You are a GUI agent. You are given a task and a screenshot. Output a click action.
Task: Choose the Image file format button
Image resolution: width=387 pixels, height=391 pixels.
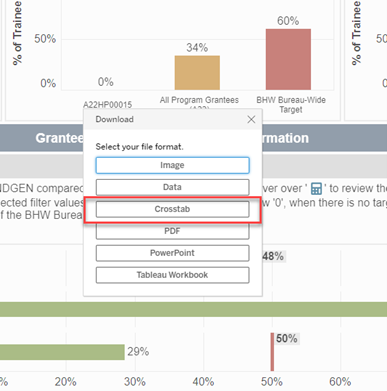172,165
